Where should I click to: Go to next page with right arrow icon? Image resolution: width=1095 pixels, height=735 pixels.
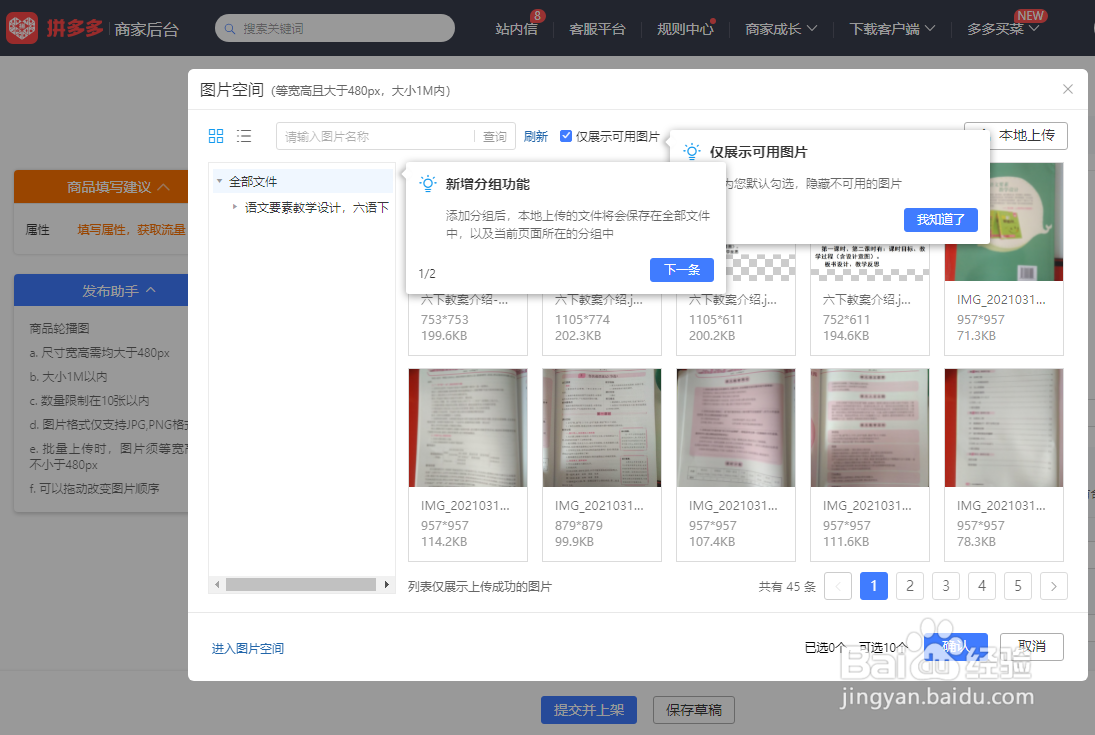[x=1053, y=586]
